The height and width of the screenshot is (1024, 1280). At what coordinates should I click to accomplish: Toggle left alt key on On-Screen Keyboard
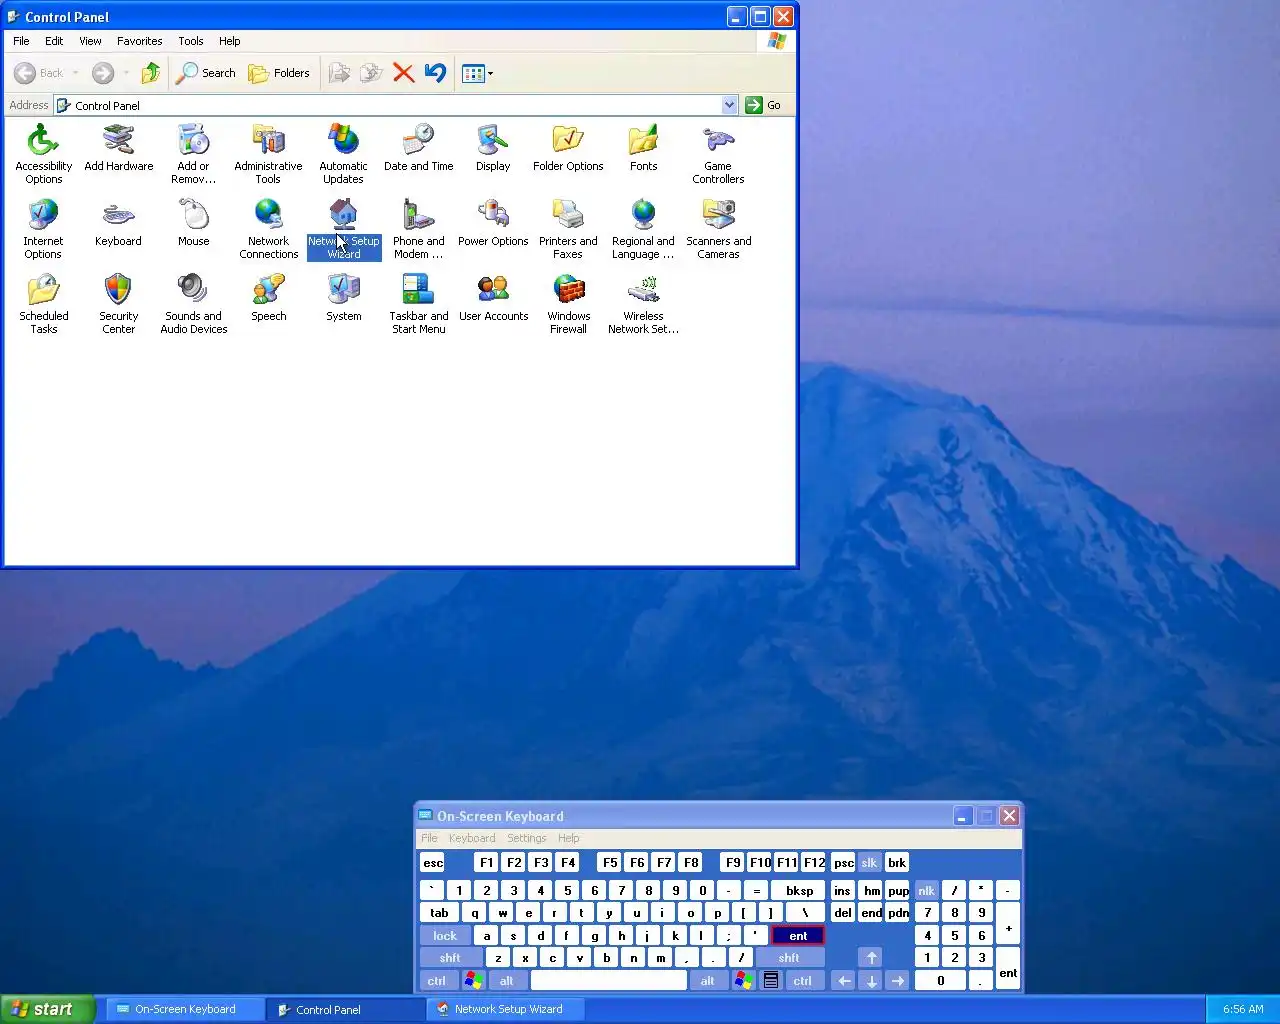[507, 981]
